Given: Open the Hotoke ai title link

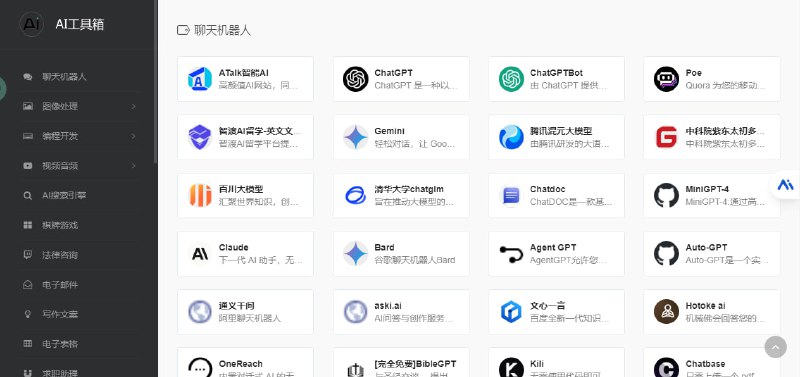Looking at the screenshot, I should click(x=706, y=306).
